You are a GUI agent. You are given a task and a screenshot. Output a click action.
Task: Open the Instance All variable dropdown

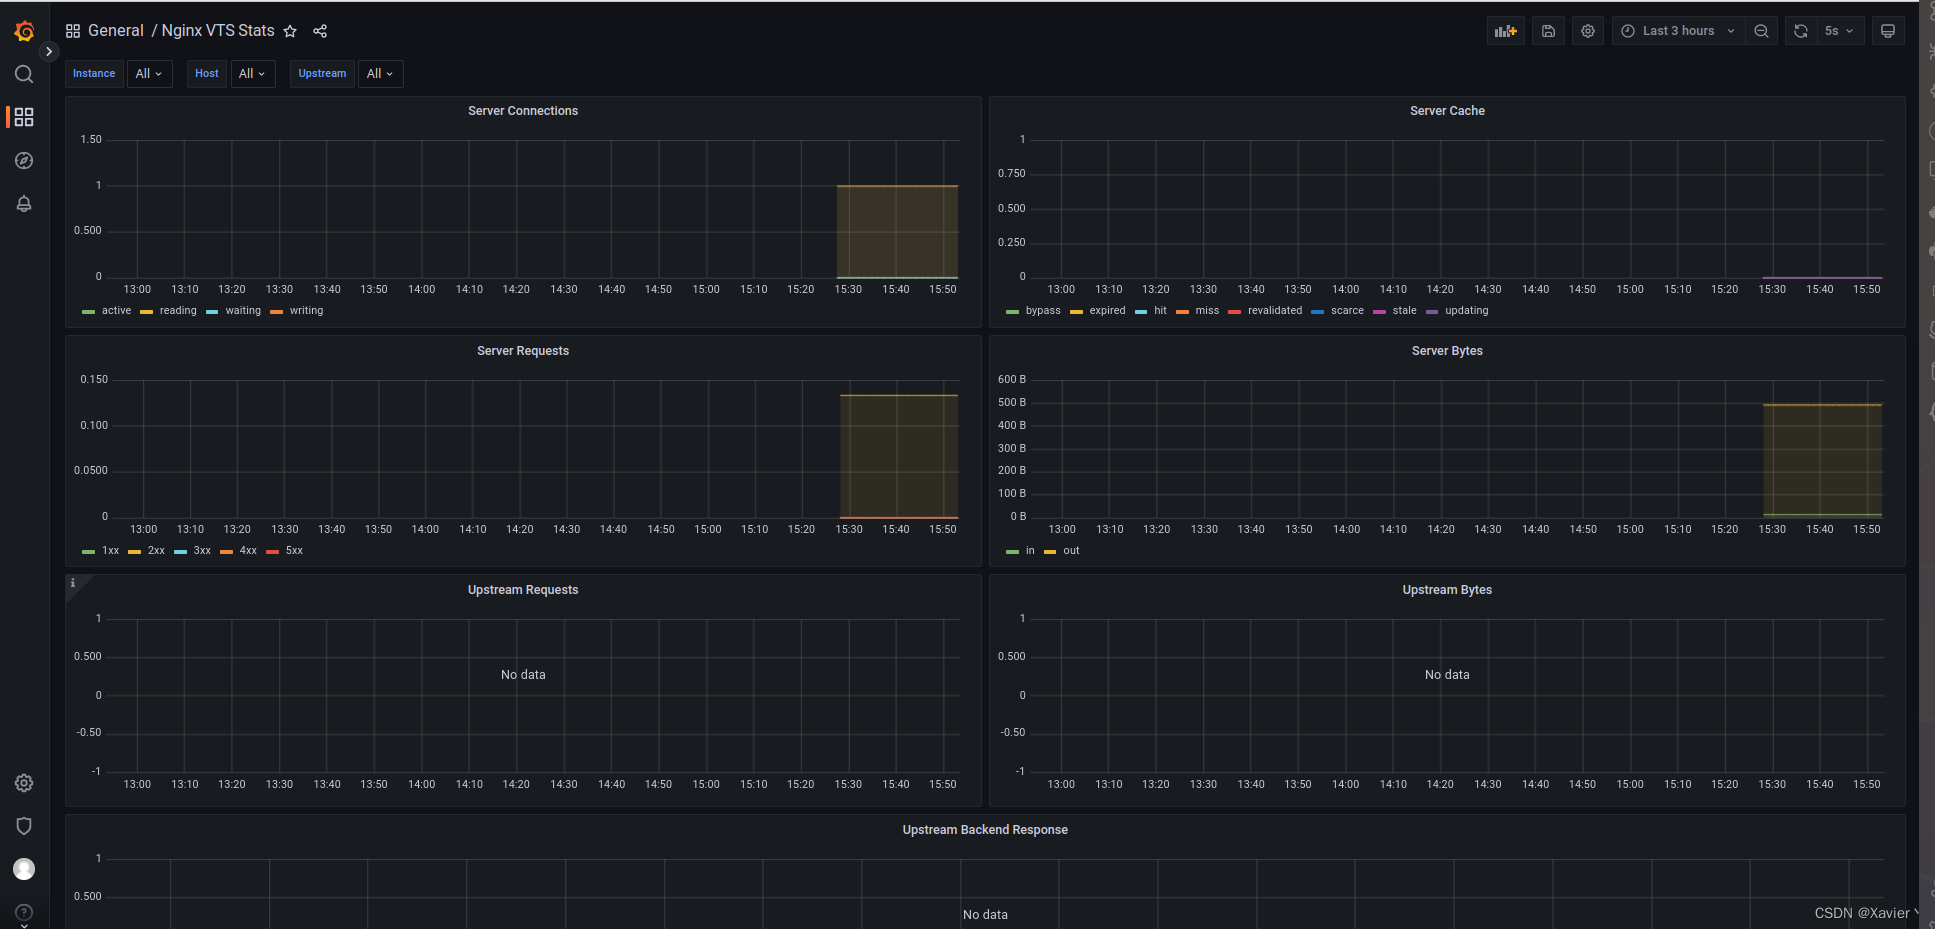point(150,74)
